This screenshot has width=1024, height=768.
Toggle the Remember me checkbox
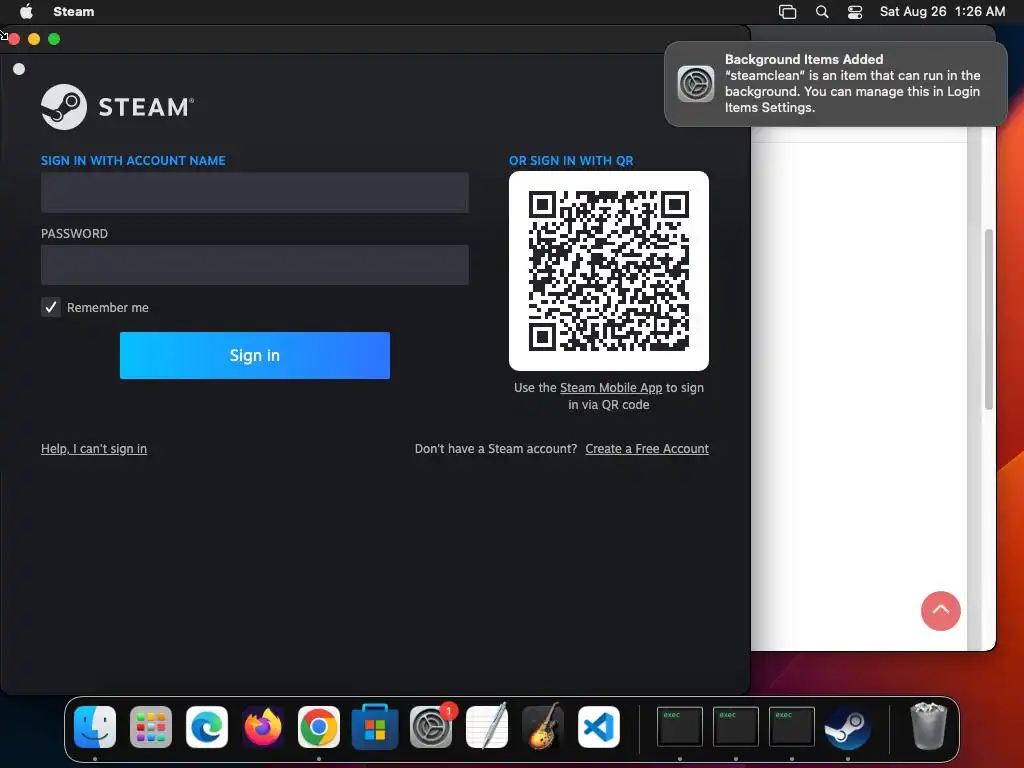[x=50, y=307]
